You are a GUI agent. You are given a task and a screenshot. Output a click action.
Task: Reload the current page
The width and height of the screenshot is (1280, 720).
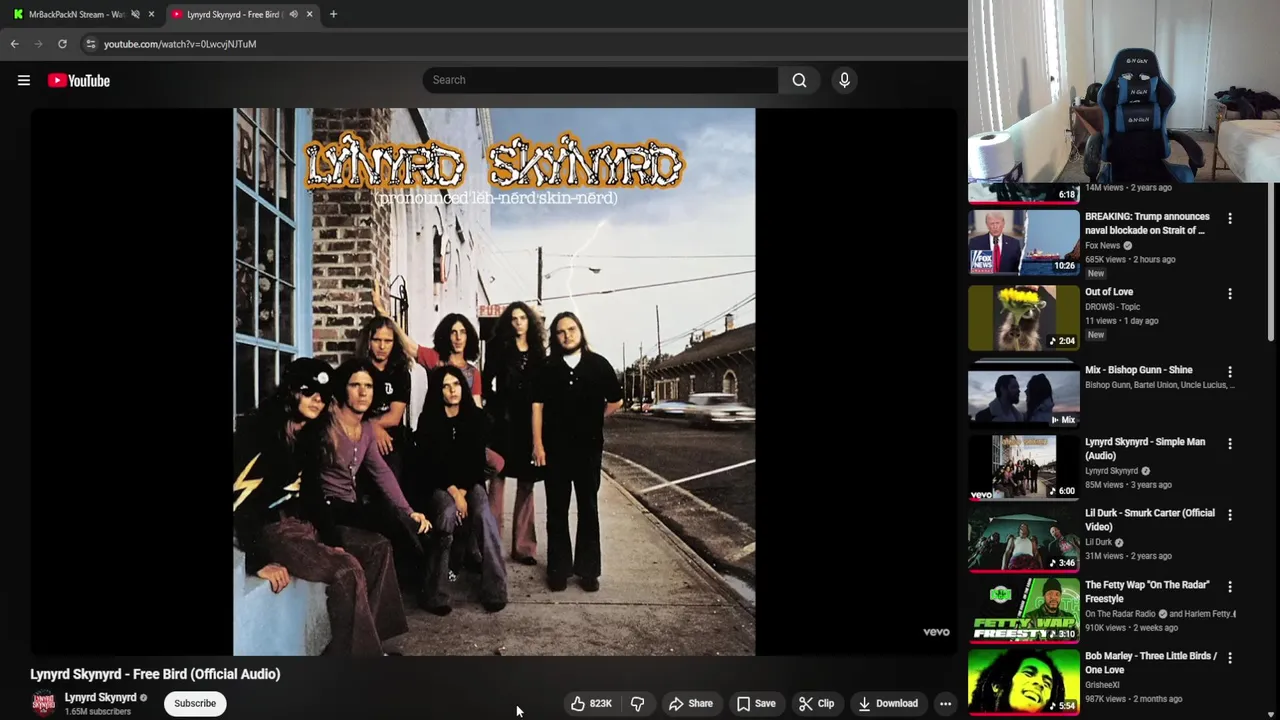[62, 44]
